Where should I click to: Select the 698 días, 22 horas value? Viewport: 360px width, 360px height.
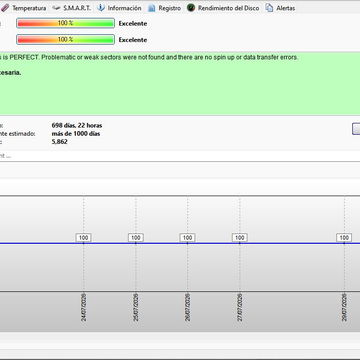pyautogui.click(x=77, y=126)
